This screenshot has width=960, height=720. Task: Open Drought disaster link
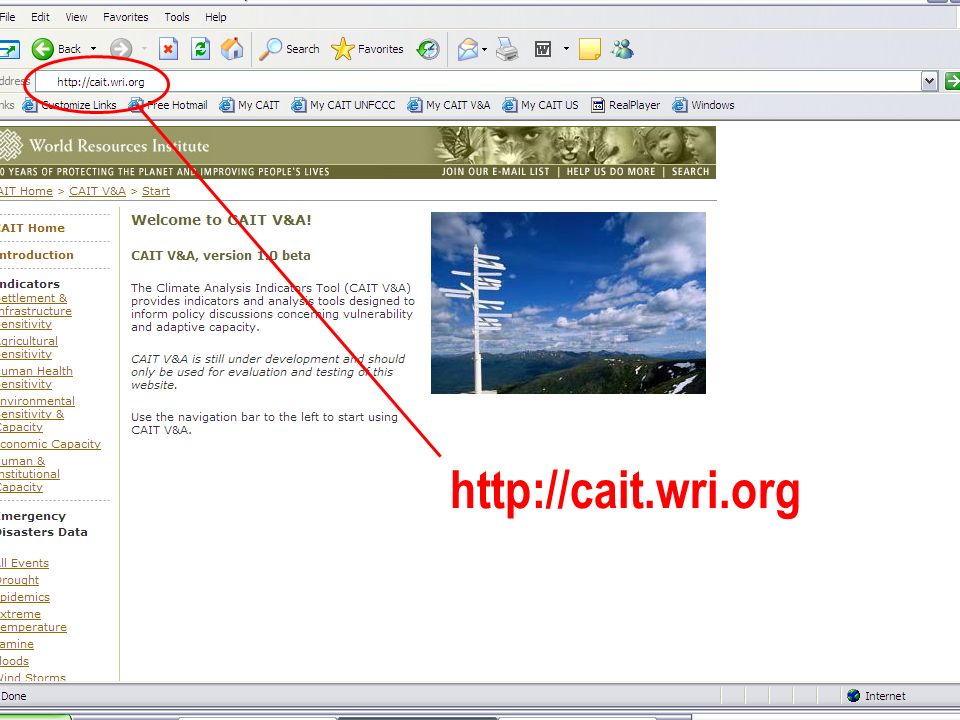coord(19,580)
